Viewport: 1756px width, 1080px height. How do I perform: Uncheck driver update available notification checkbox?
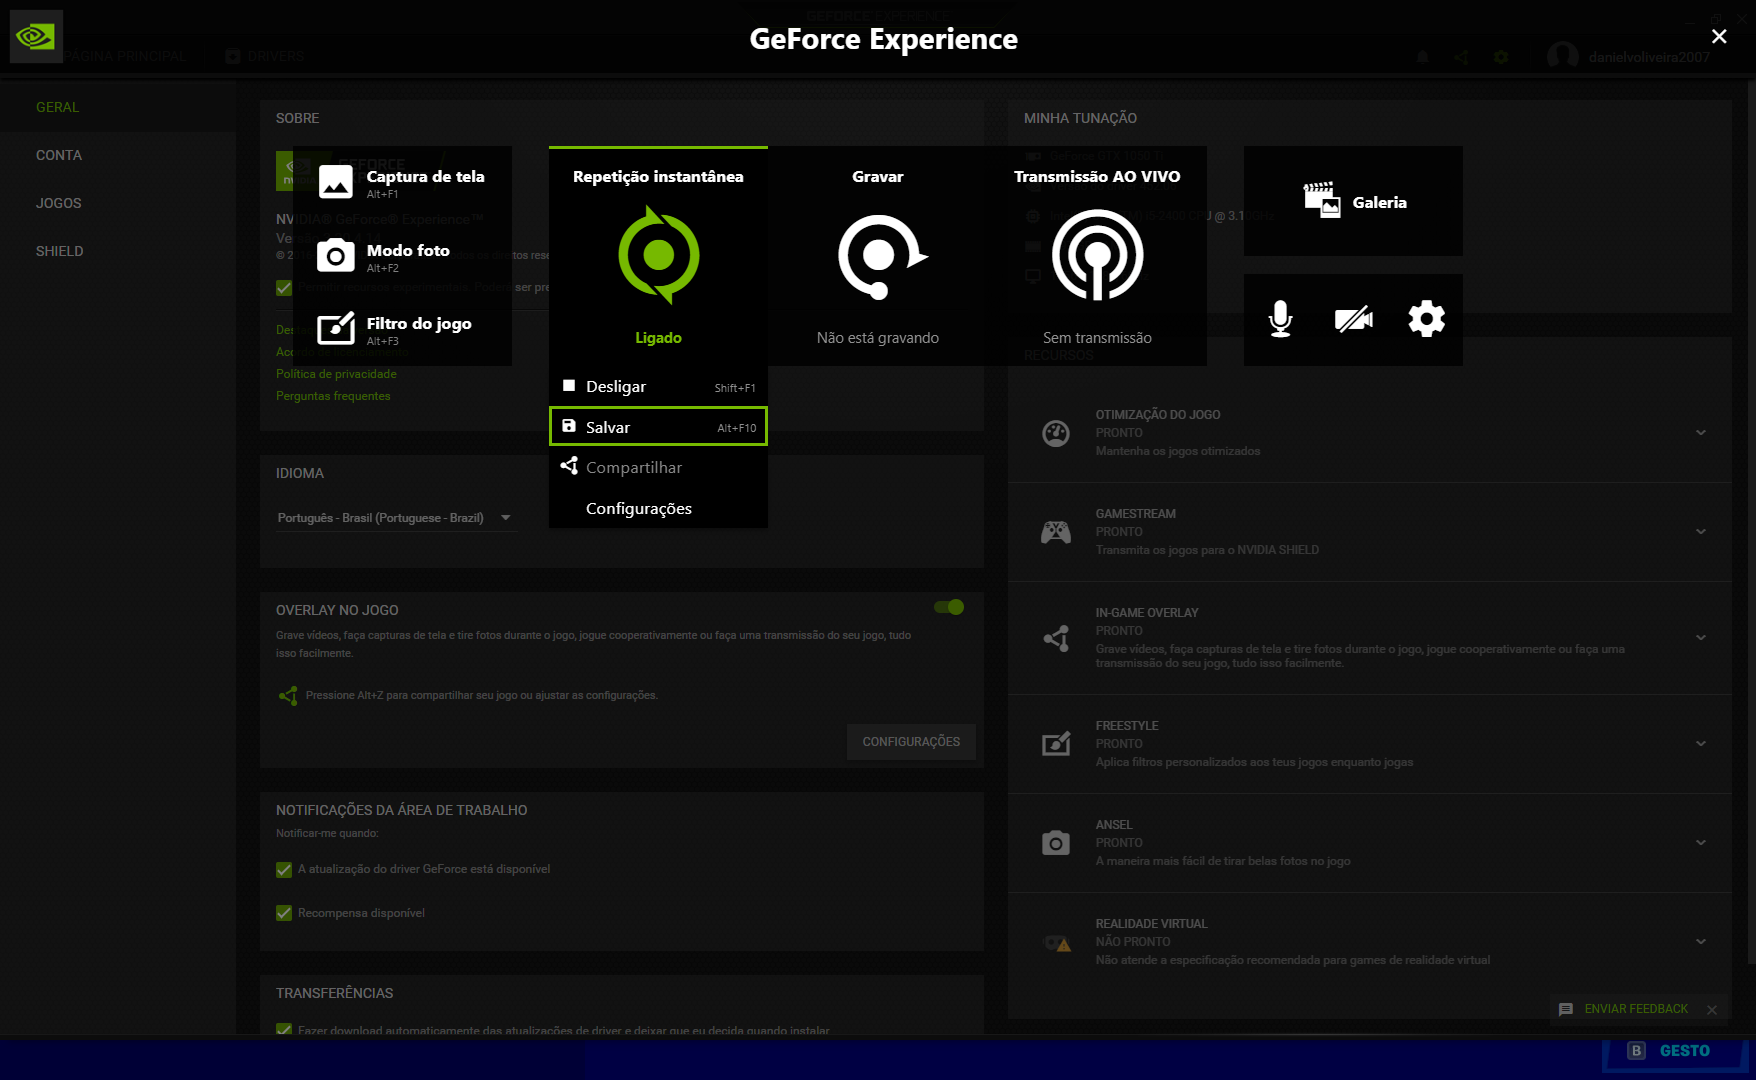pos(284,870)
